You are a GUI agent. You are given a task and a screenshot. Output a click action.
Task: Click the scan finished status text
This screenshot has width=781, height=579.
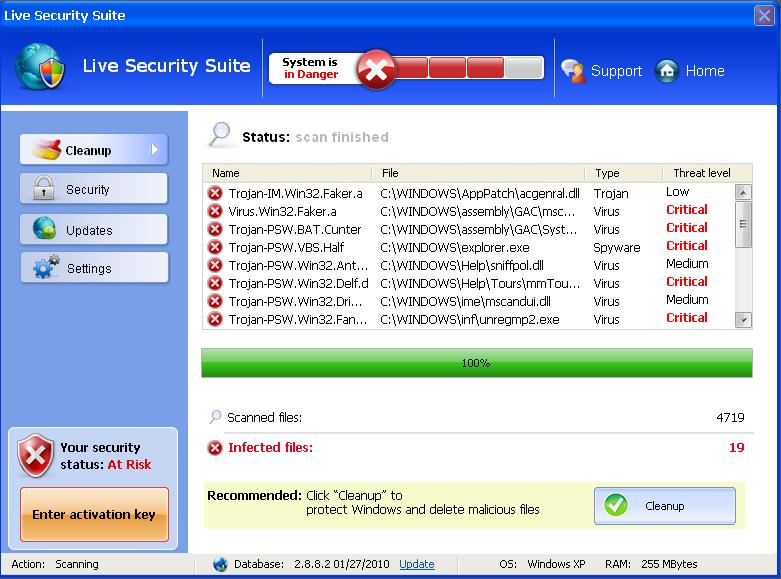342,137
